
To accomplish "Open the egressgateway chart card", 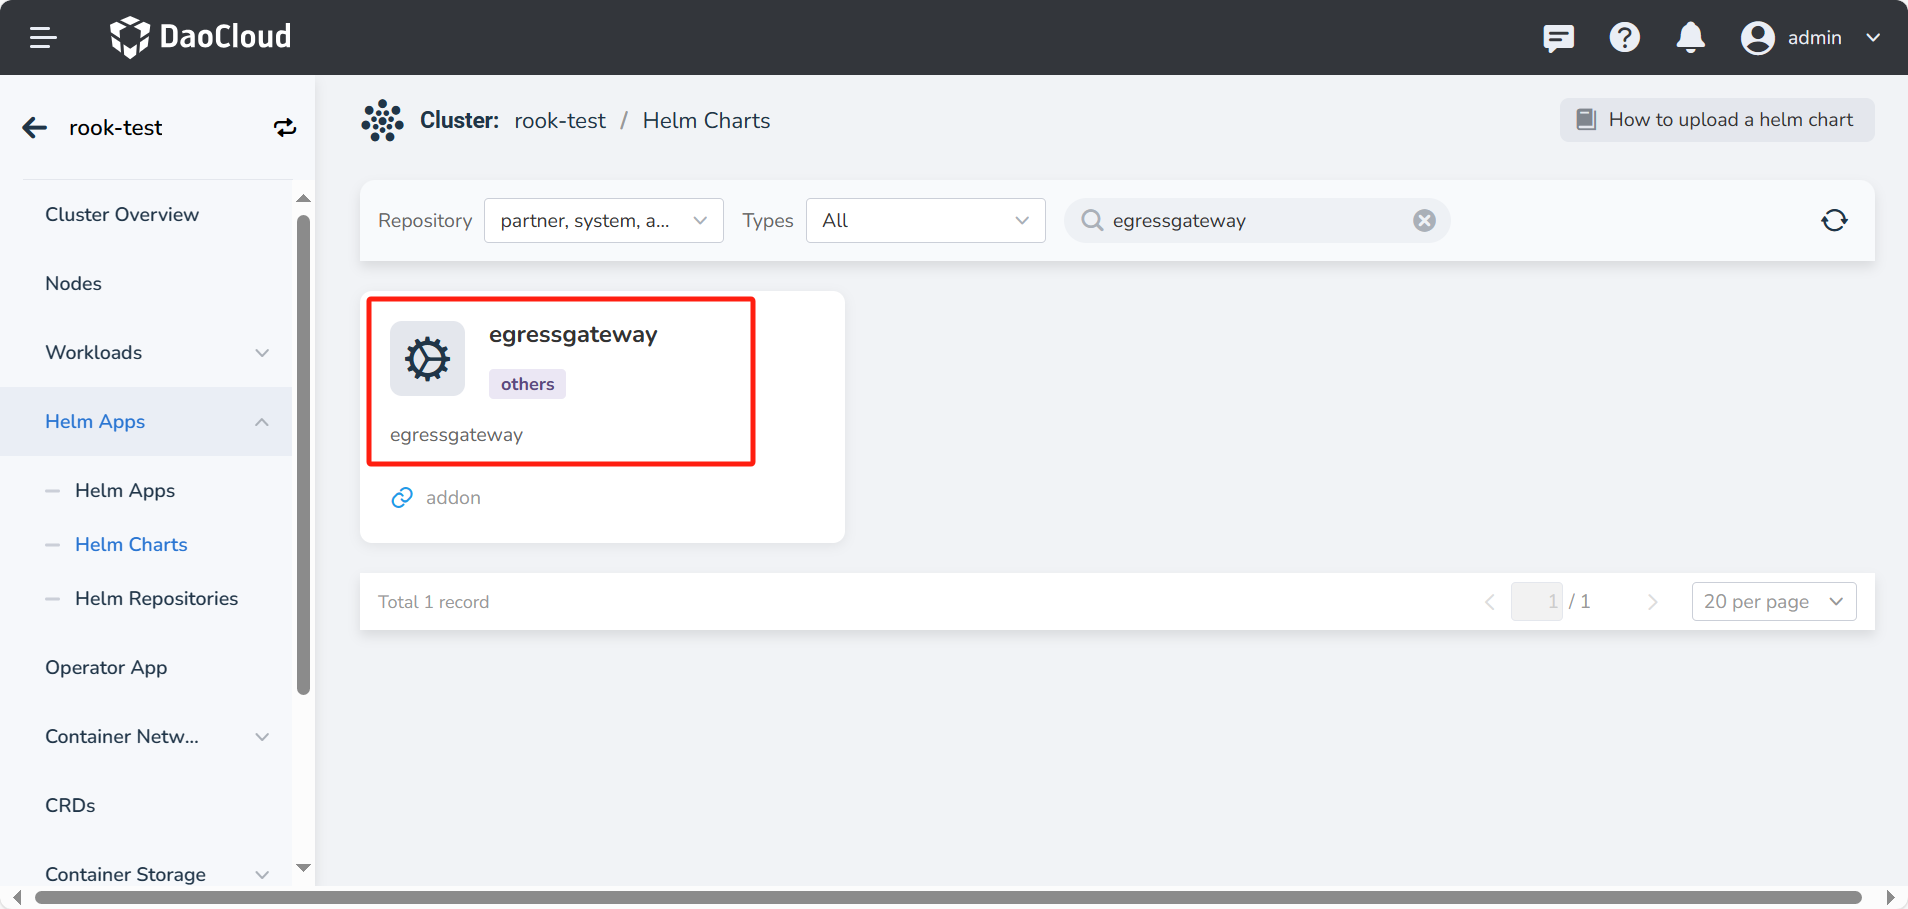I will tap(561, 381).
